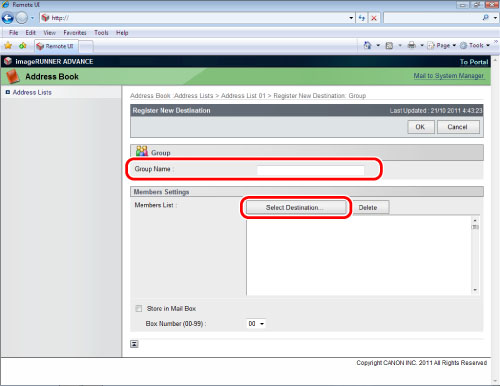Click the return-to-top icon below form
The width and height of the screenshot is (500, 386).
pyautogui.click(x=134, y=344)
